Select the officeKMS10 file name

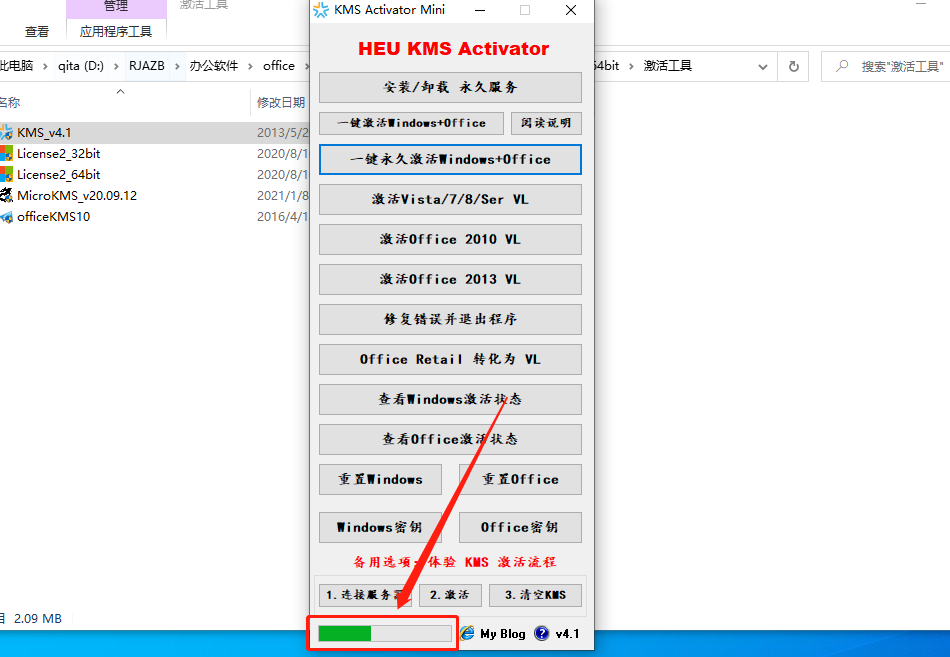tap(53, 216)
